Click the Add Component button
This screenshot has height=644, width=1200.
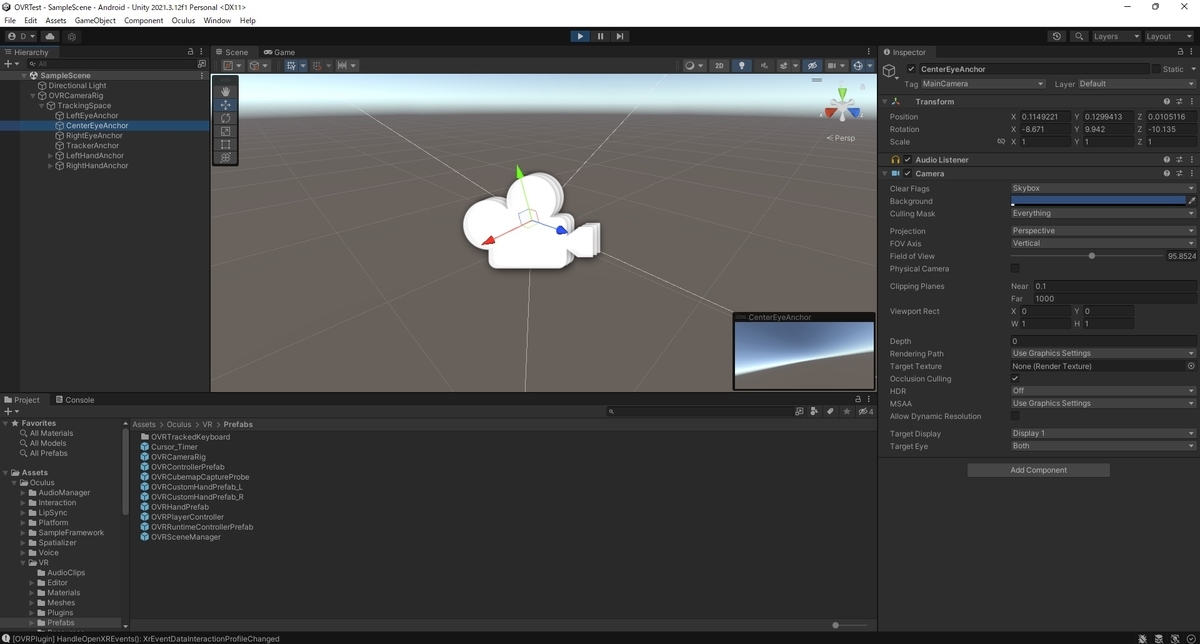point(1038,469)
